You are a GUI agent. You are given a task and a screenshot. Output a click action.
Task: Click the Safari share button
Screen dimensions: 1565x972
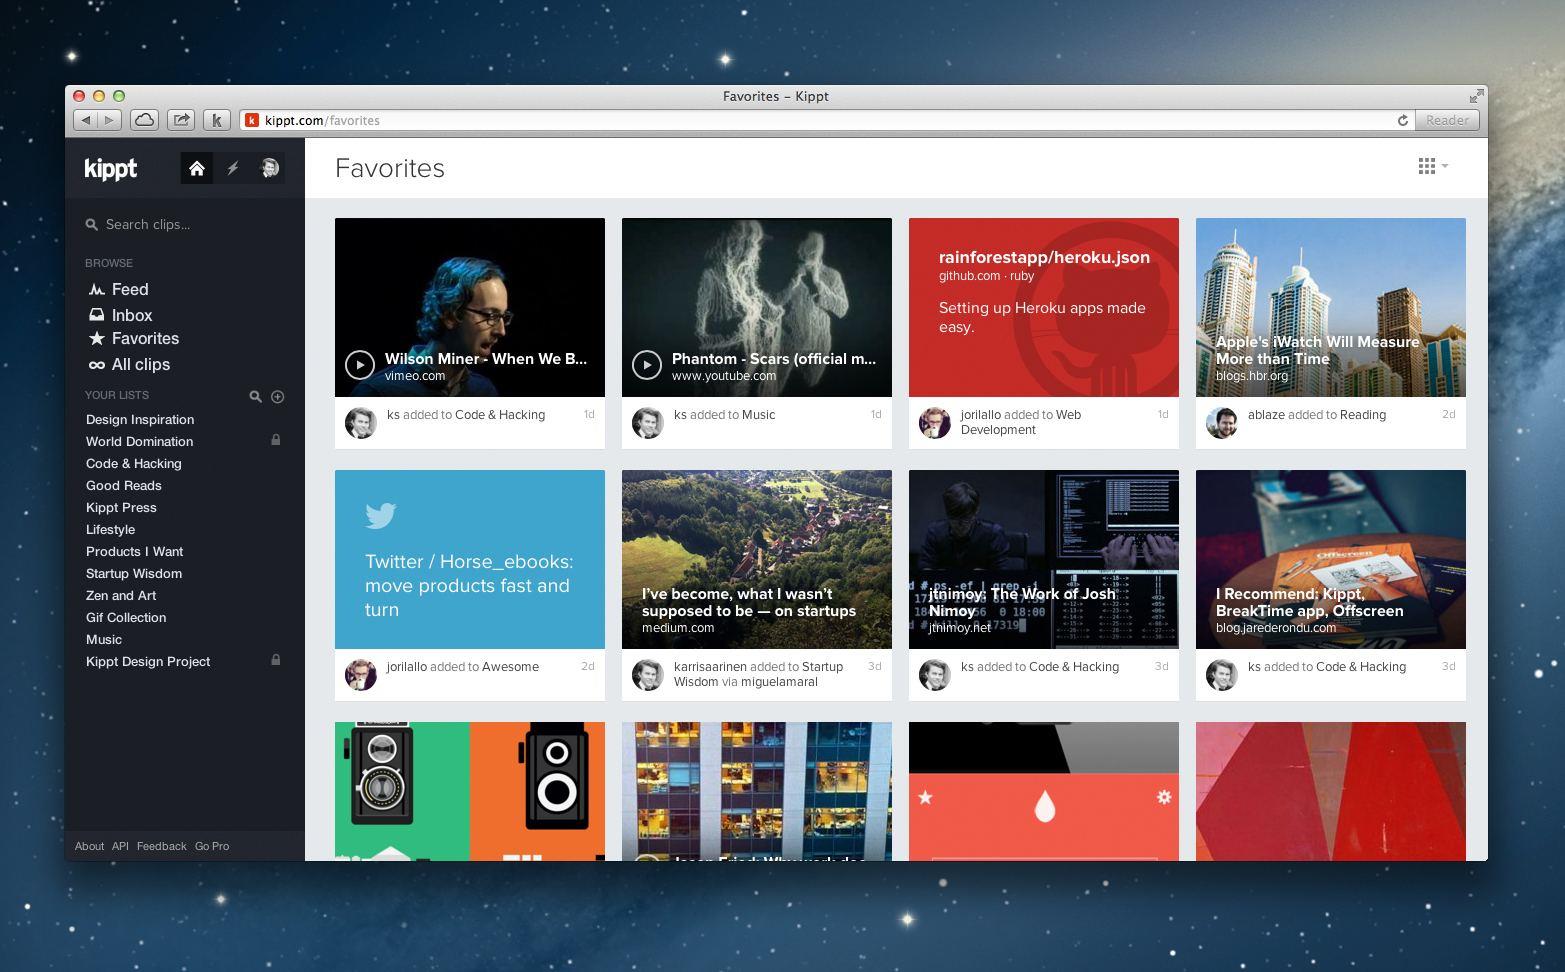(181, 120)
